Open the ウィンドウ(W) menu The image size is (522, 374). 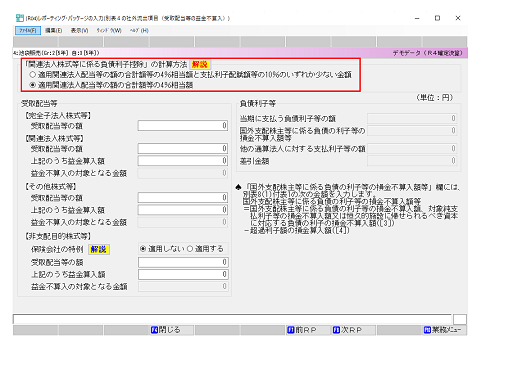(109, 30)
